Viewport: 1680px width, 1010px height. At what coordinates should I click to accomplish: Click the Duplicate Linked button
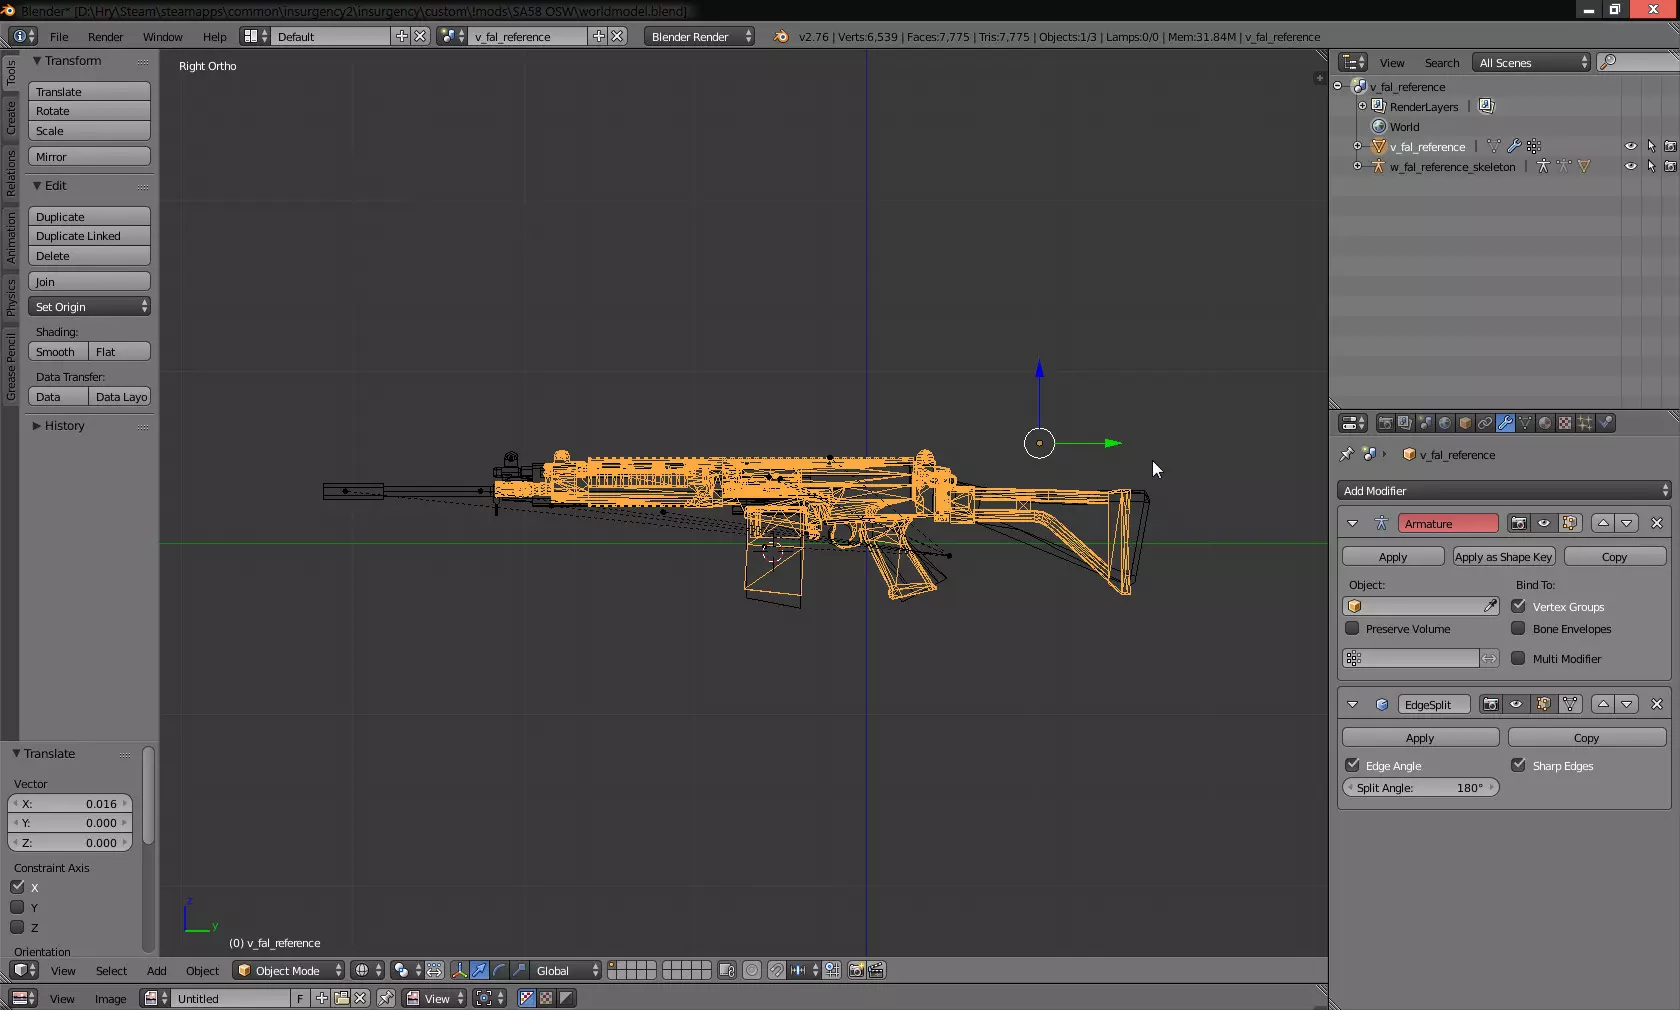click(x=89, y=235)
